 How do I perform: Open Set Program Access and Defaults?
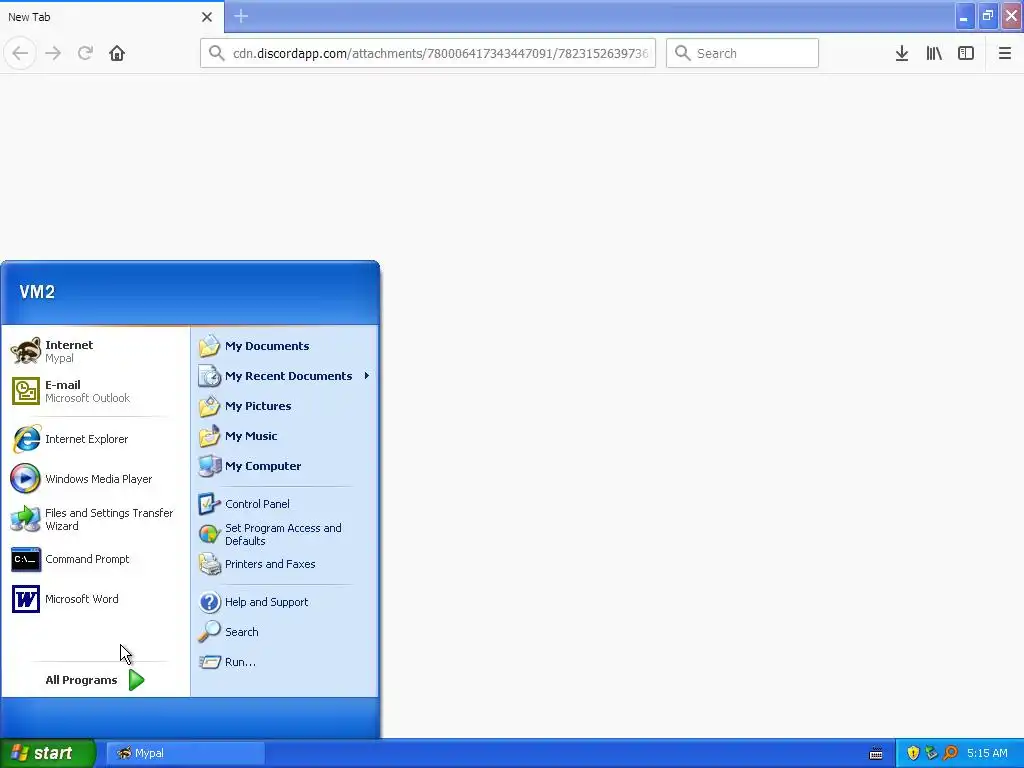(x=284, y=534)
